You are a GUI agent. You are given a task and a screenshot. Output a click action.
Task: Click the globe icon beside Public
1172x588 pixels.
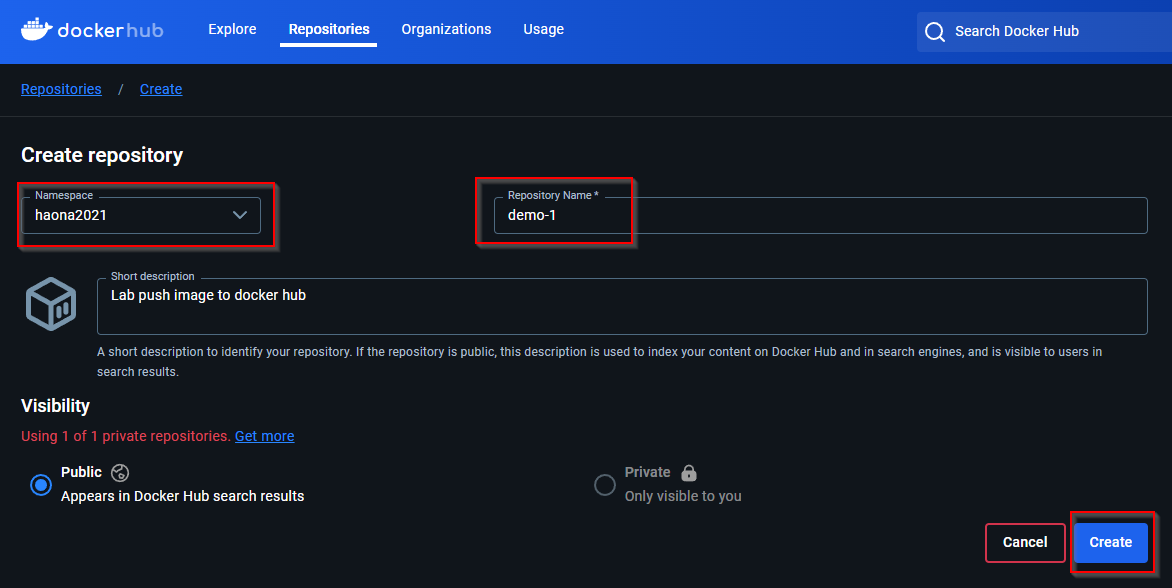tap(120, 472)
